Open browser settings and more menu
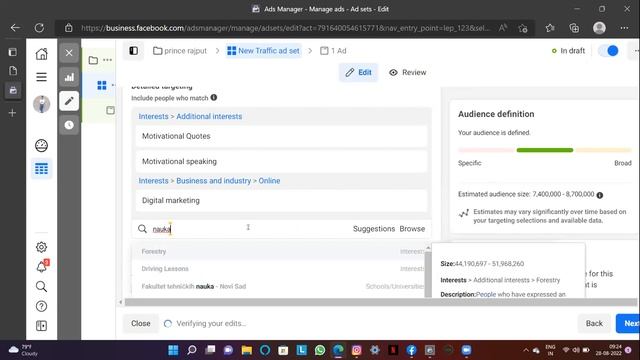The height and width of the screenshot is (360, 640). point(624,28)
